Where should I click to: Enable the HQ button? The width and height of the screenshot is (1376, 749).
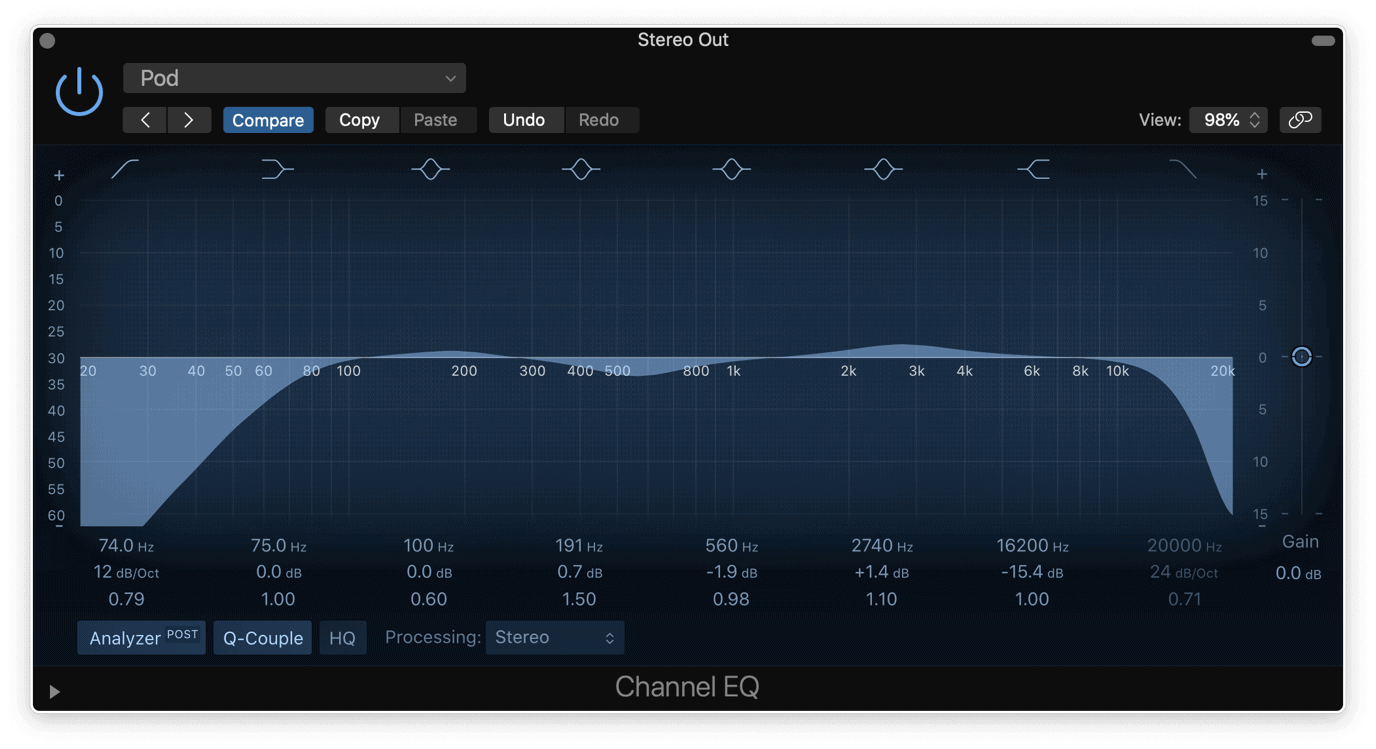tap(342, 638)
